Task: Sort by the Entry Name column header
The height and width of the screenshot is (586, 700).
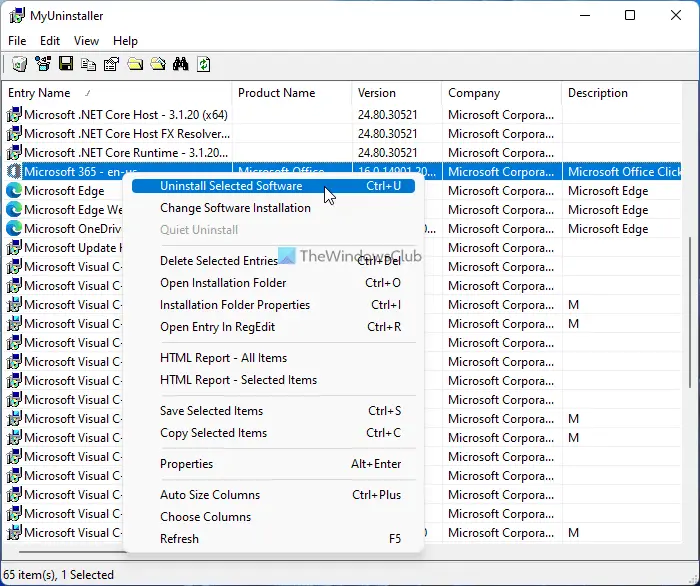Action: click(x=117, y=93)
